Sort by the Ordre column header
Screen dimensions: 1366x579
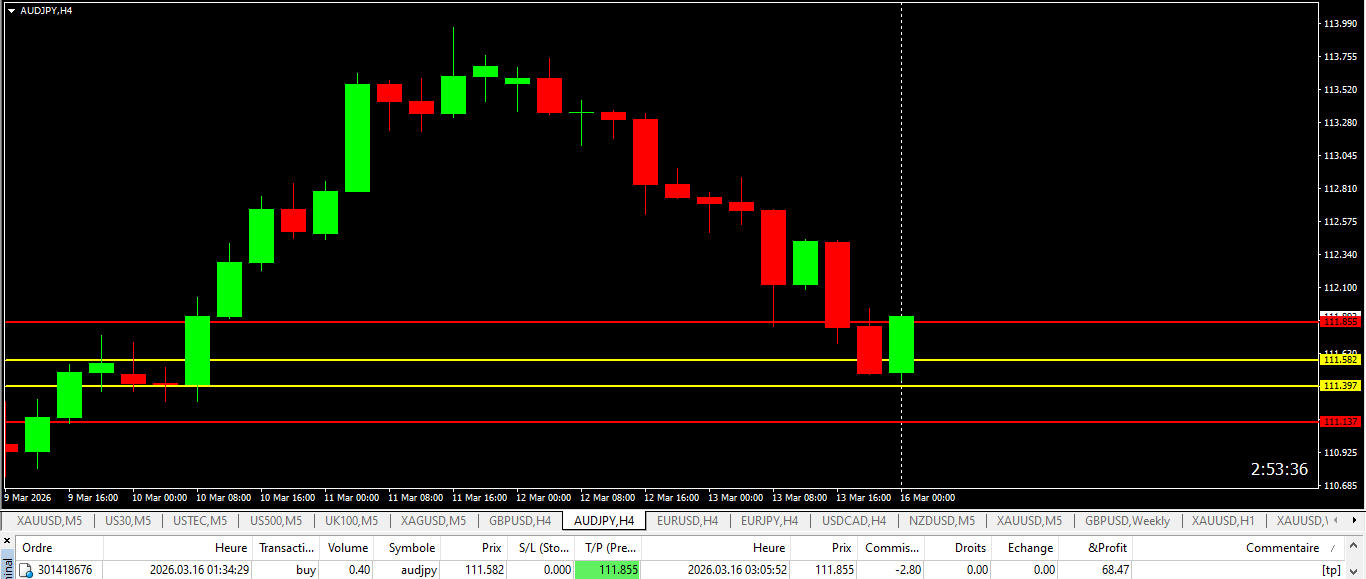59,548
